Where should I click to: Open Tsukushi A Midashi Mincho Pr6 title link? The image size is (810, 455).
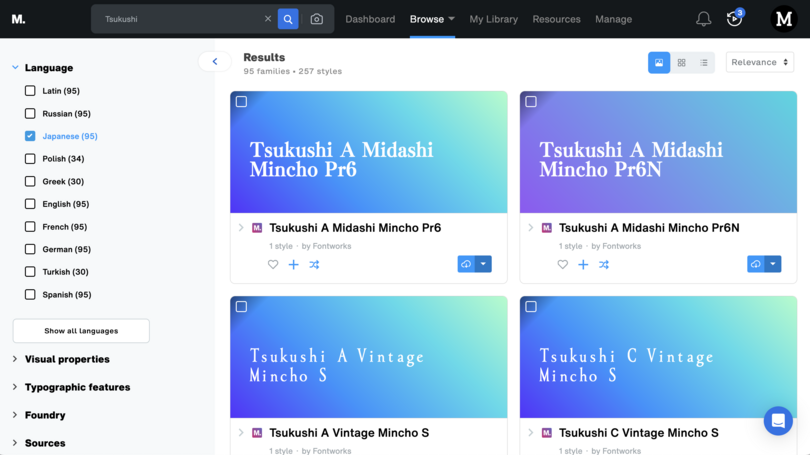(355, 228)
